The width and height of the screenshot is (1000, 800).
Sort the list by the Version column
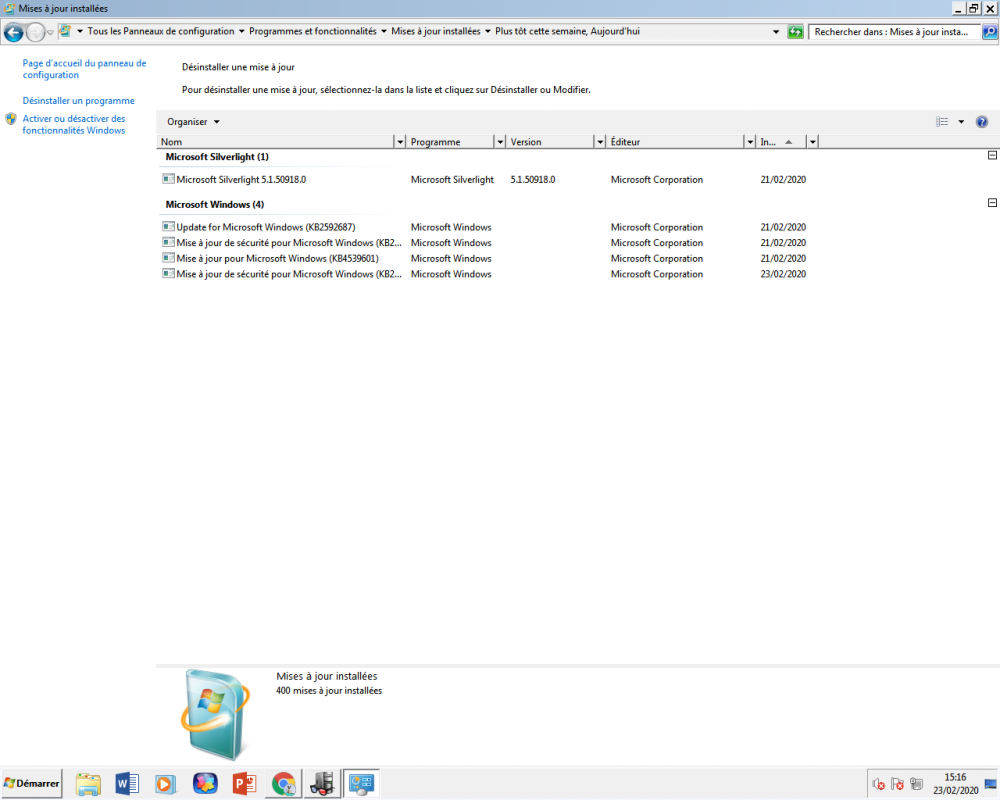pos(550,142)
